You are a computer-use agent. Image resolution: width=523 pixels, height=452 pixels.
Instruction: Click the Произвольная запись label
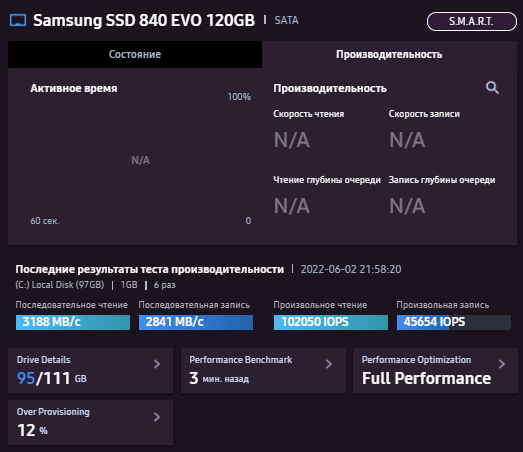click(x=443, y=305)
